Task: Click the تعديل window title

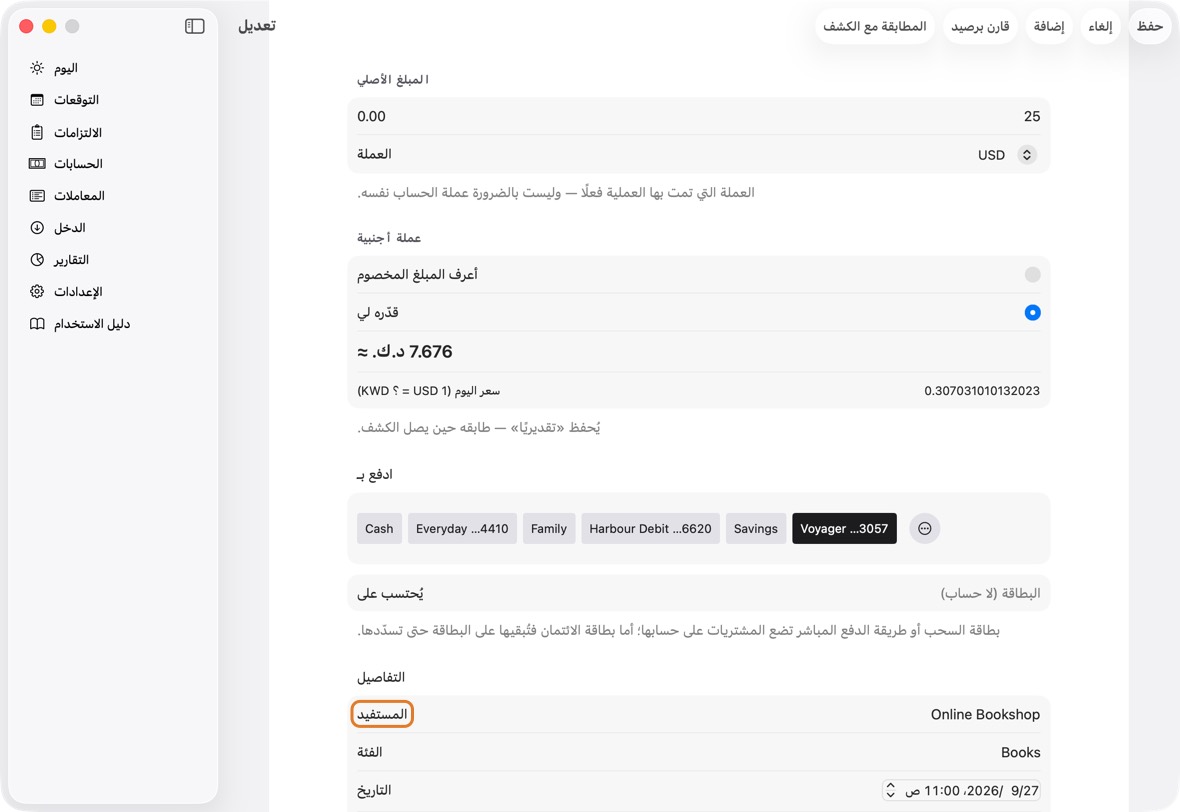Action: click(257, 26)
